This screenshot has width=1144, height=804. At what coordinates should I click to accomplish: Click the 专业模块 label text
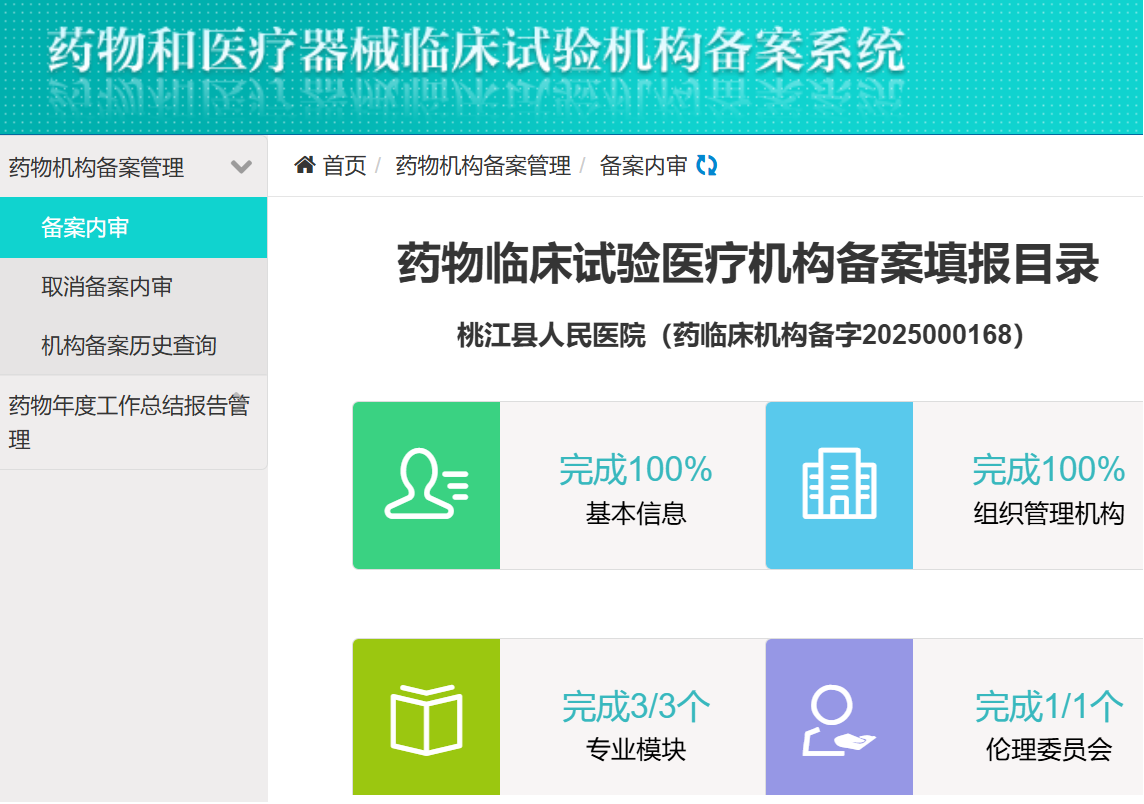pos(636,749)
